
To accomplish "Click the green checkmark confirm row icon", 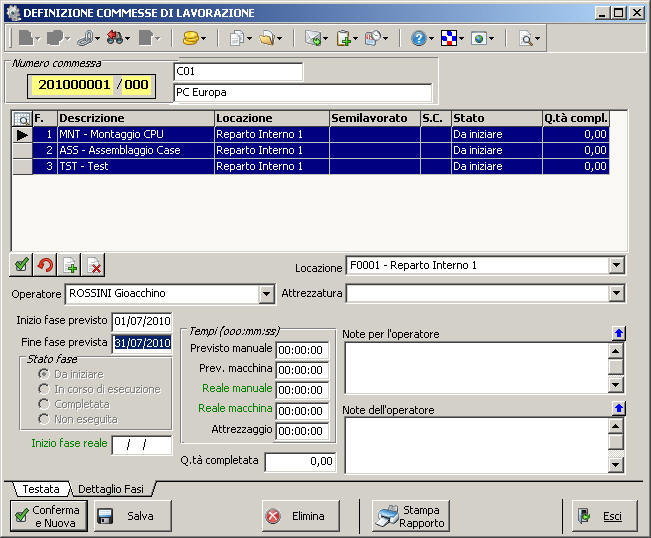I will [x=20, y=265].
